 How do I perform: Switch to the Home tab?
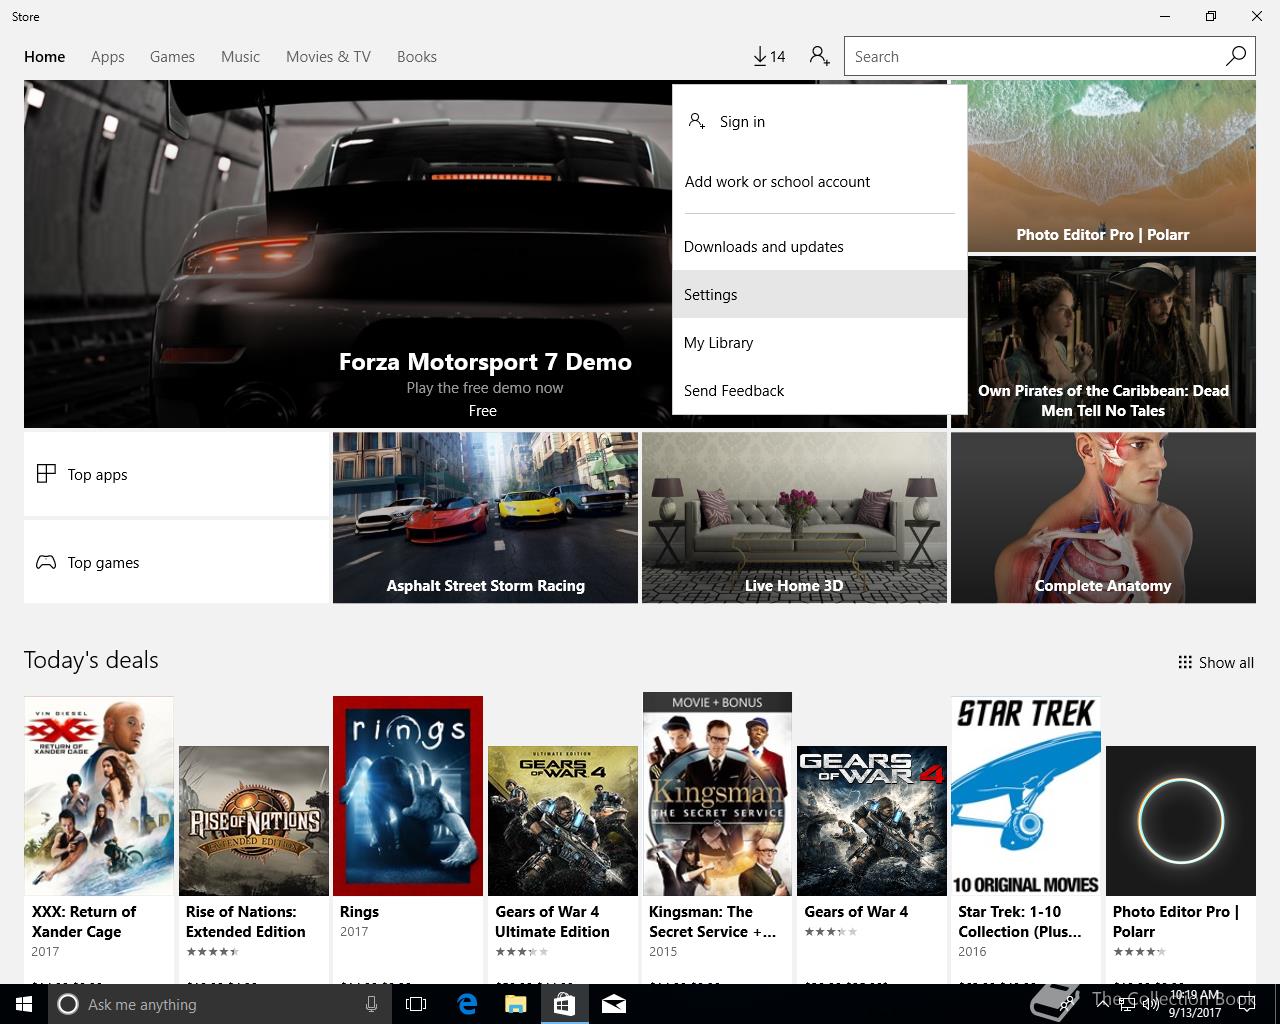click(45, 56)
